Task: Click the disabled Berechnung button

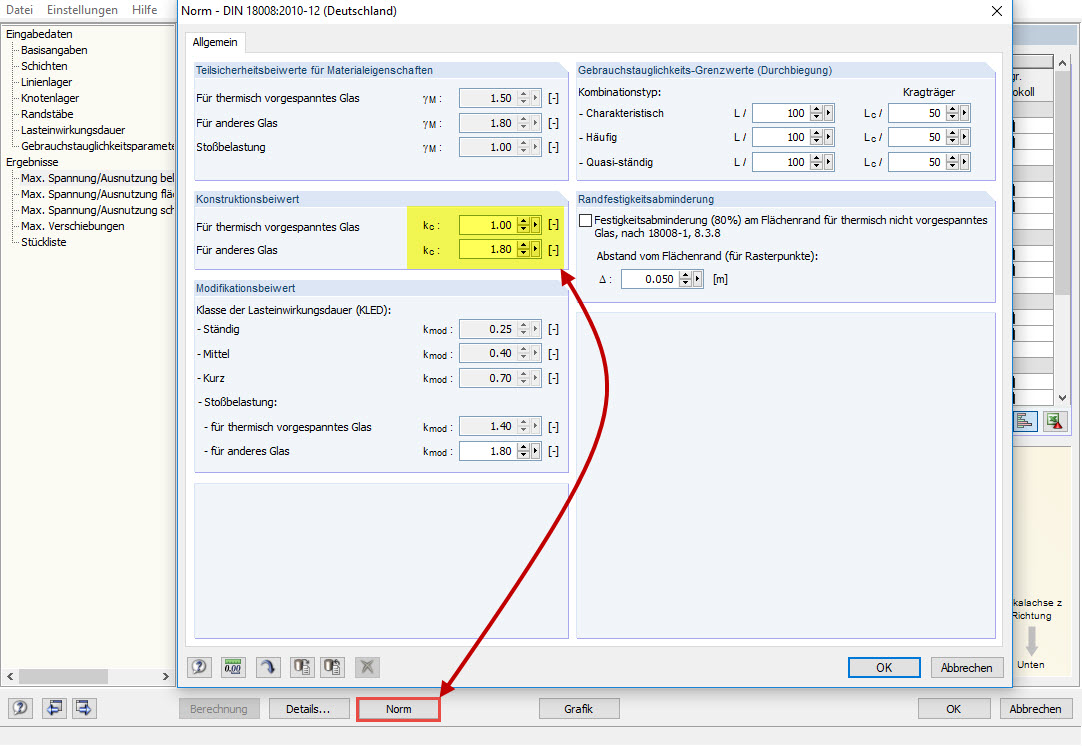Action: [x=219, y=709]
